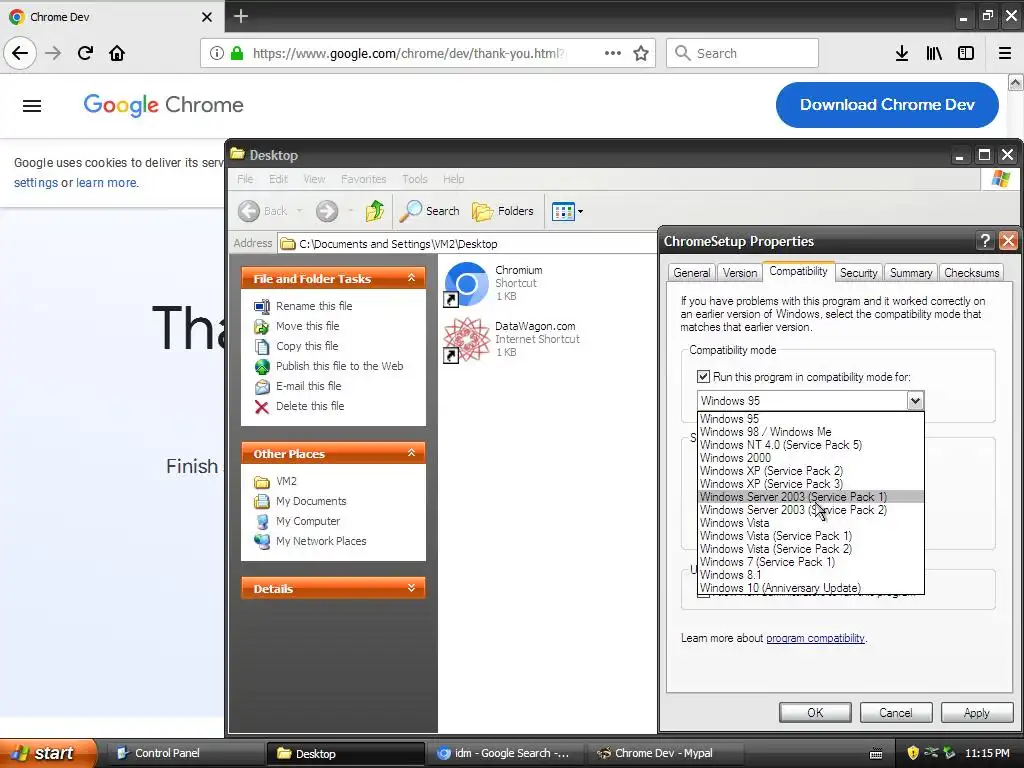Choose plain Windows Vista option
The height and width of the screenshot is (768, 1024).
pos(810,523)
